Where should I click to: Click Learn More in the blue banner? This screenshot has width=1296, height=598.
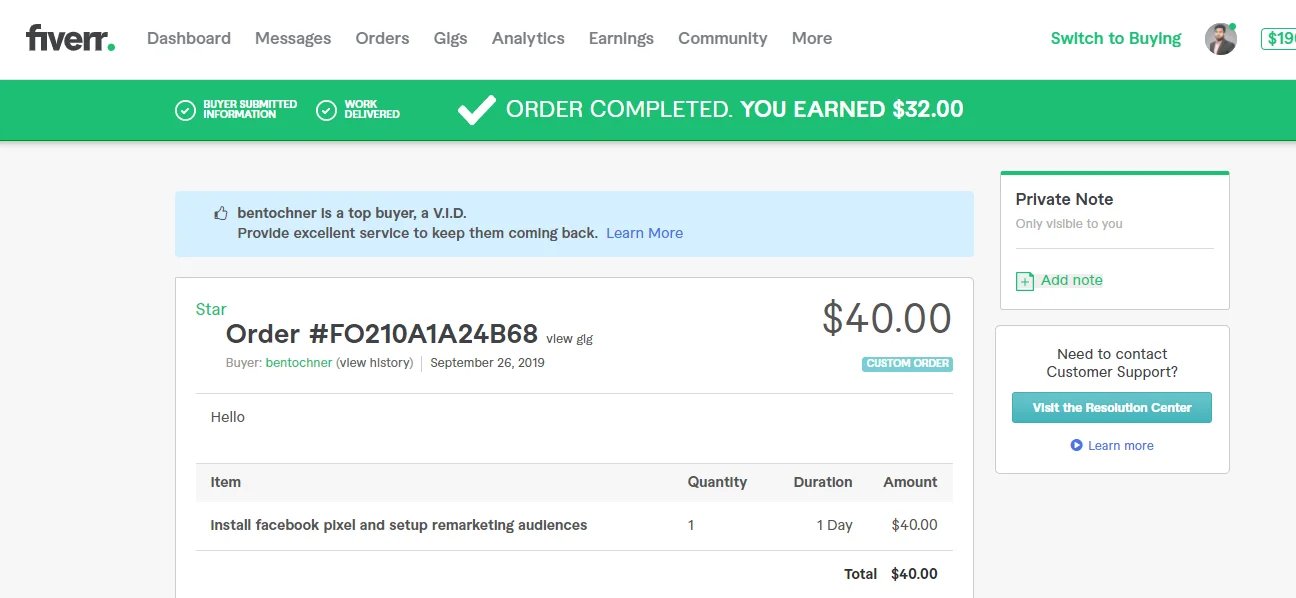point(644,233)
